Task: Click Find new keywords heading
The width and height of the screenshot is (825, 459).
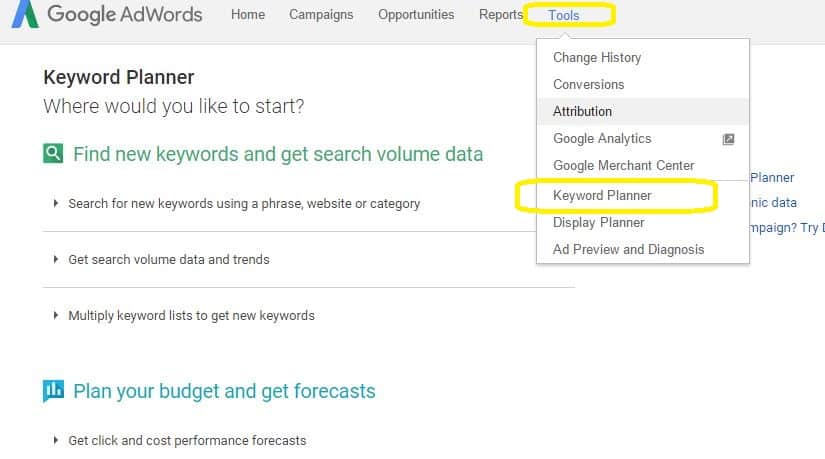Action: [278, 154]
